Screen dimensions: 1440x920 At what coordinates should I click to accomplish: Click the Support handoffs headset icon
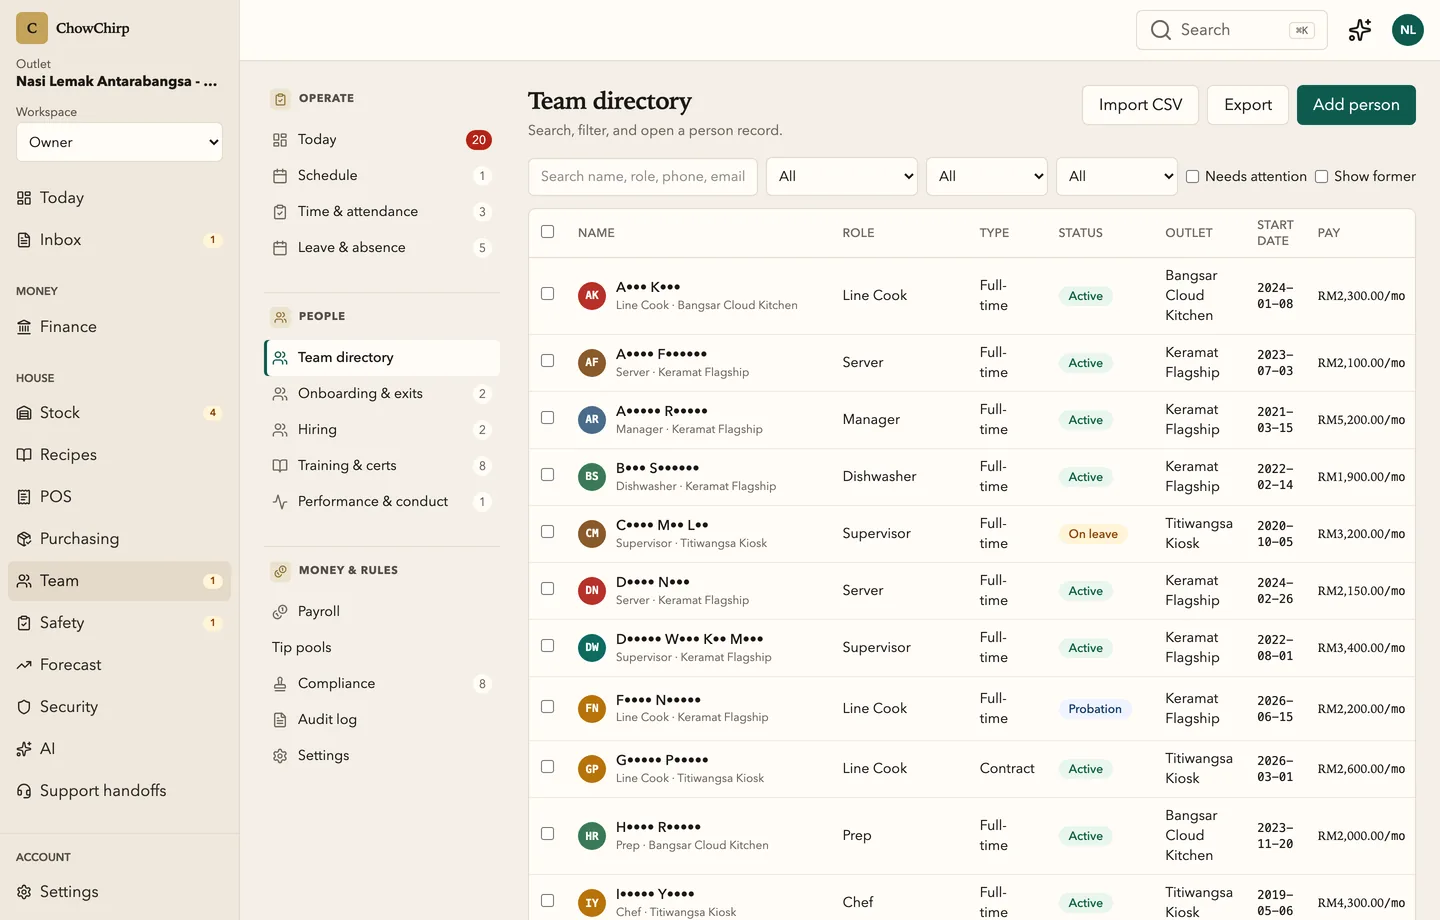click(x=24, y=791)
